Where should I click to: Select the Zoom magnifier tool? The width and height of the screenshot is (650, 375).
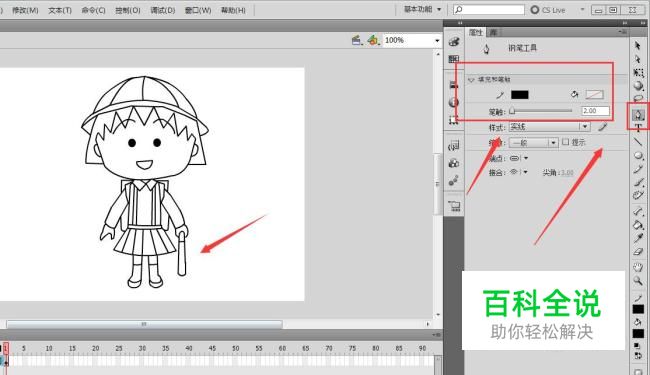click(x=638, y=281)
